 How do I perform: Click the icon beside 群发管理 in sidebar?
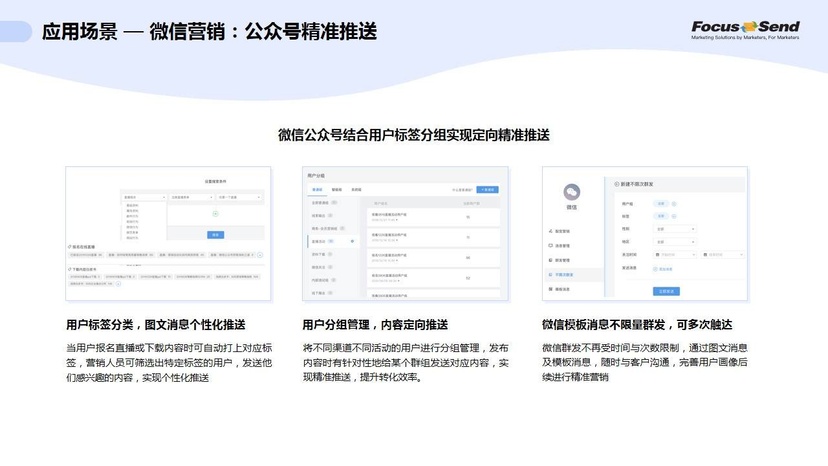tap(550, 260)
